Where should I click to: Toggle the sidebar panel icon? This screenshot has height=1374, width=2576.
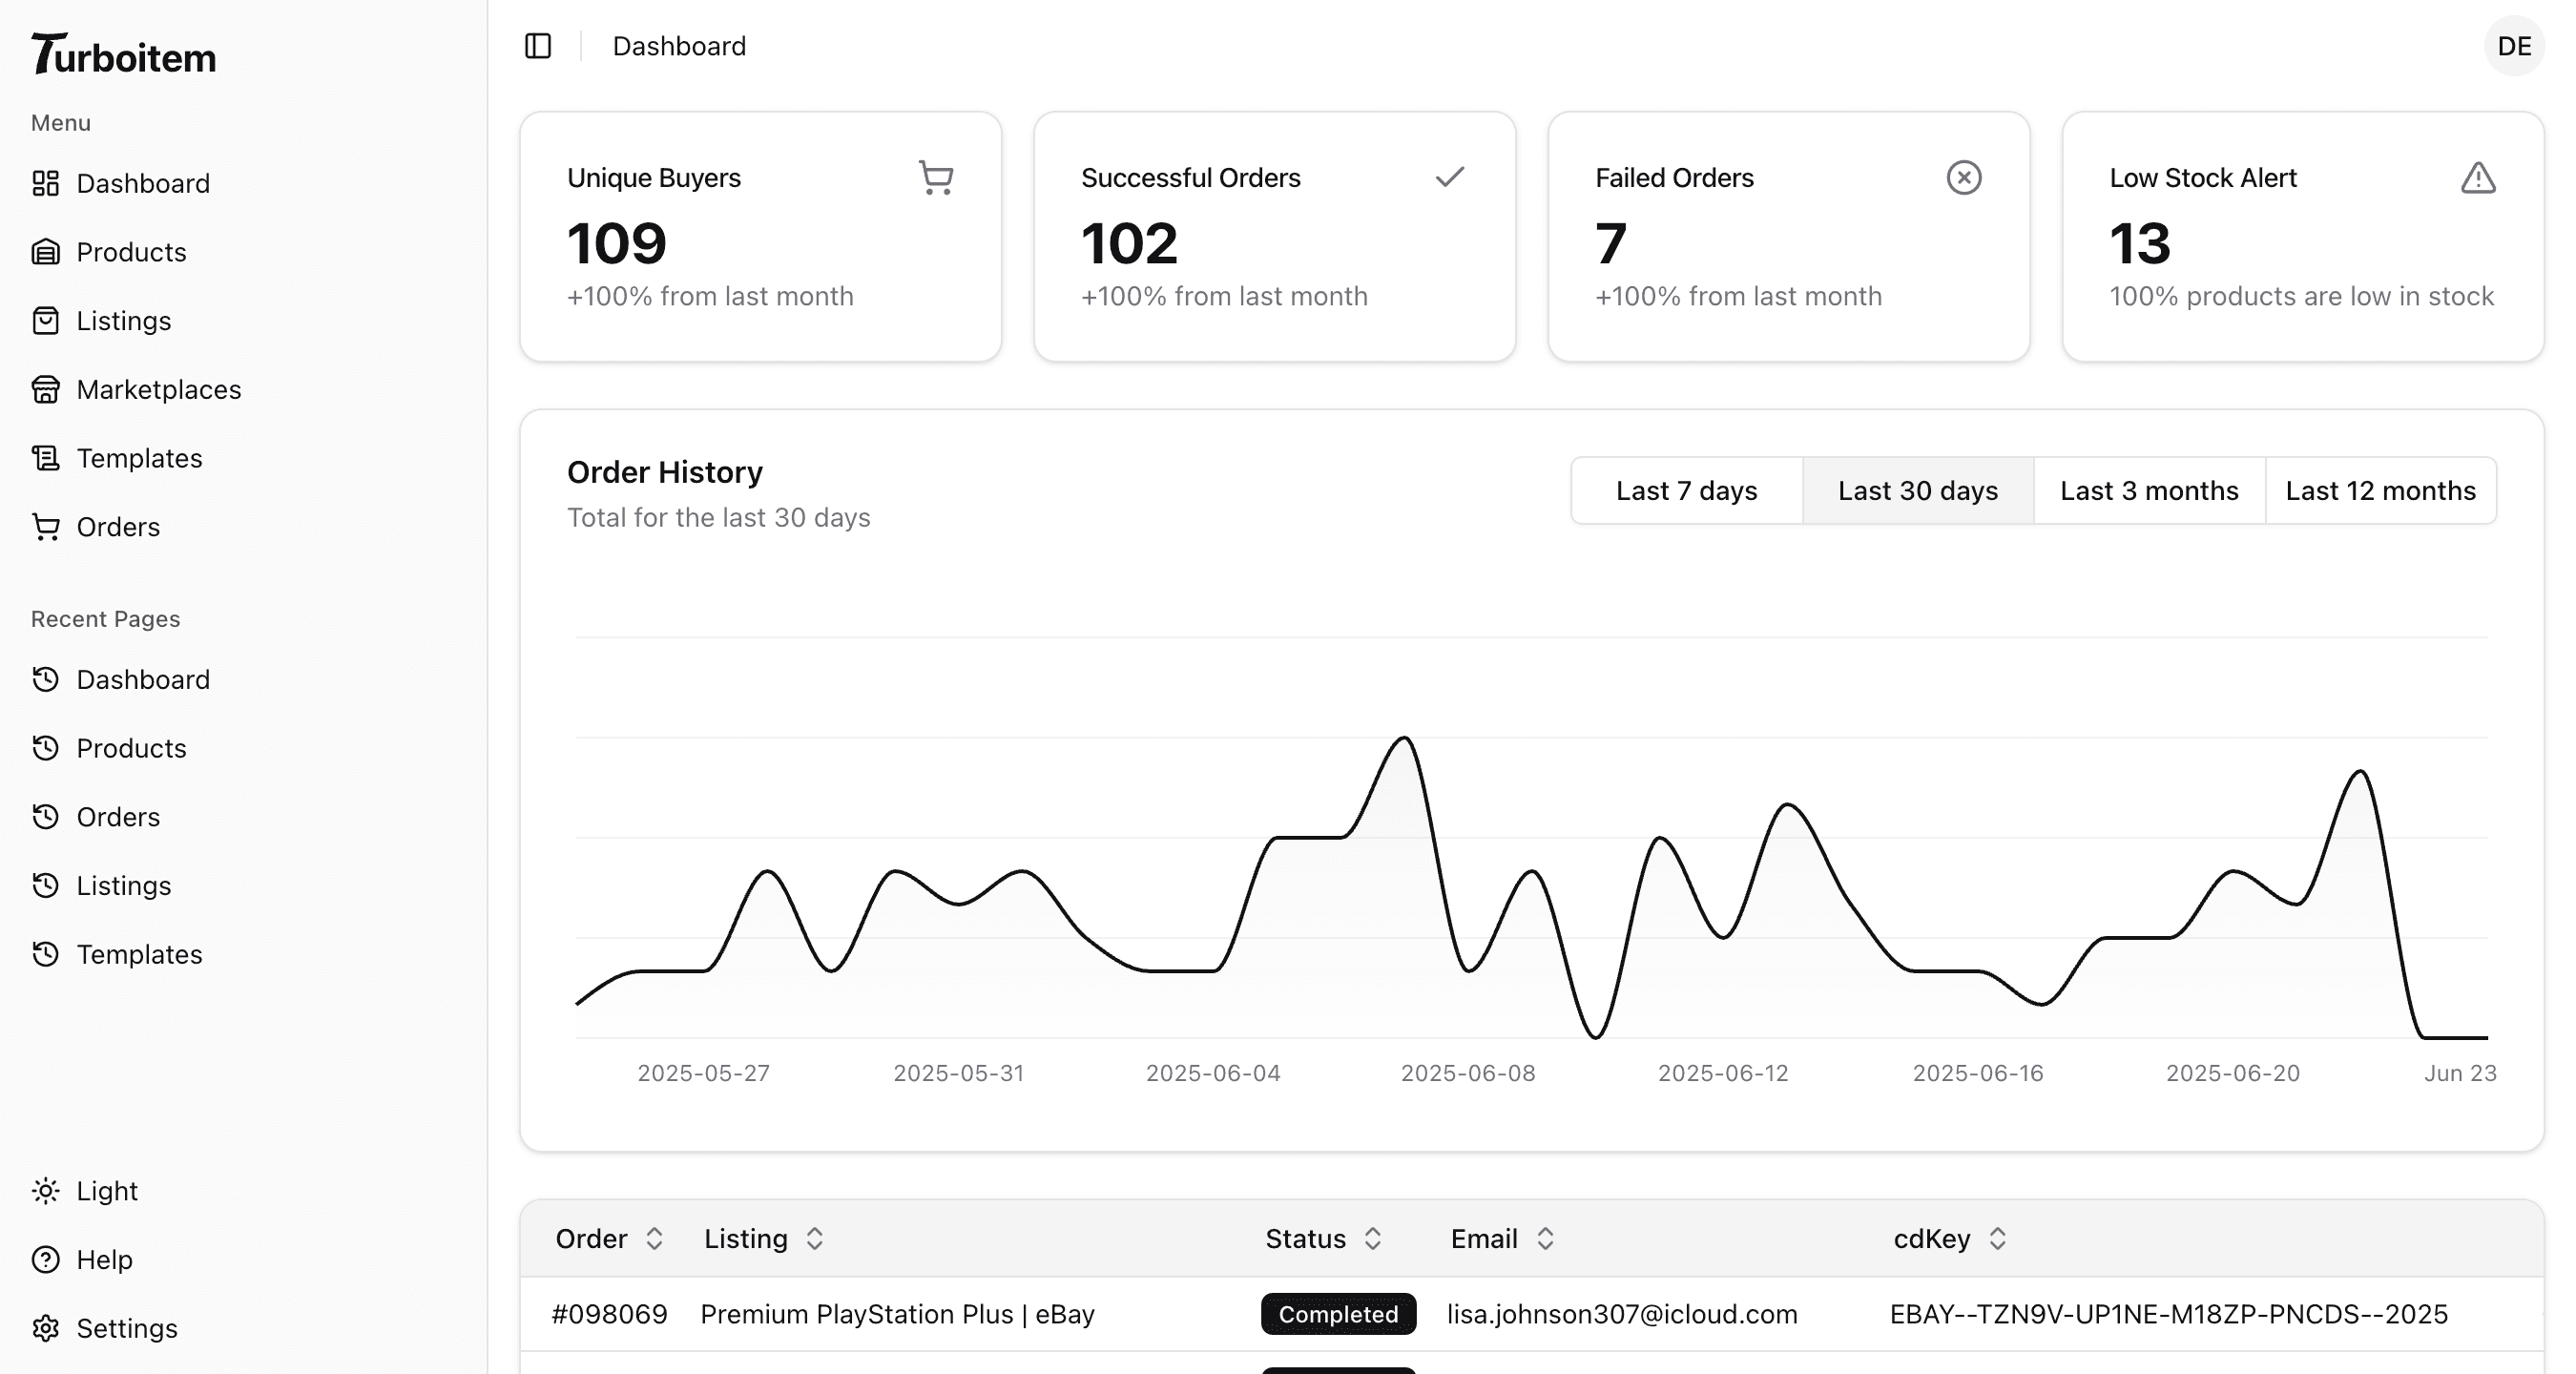(538, 46)
